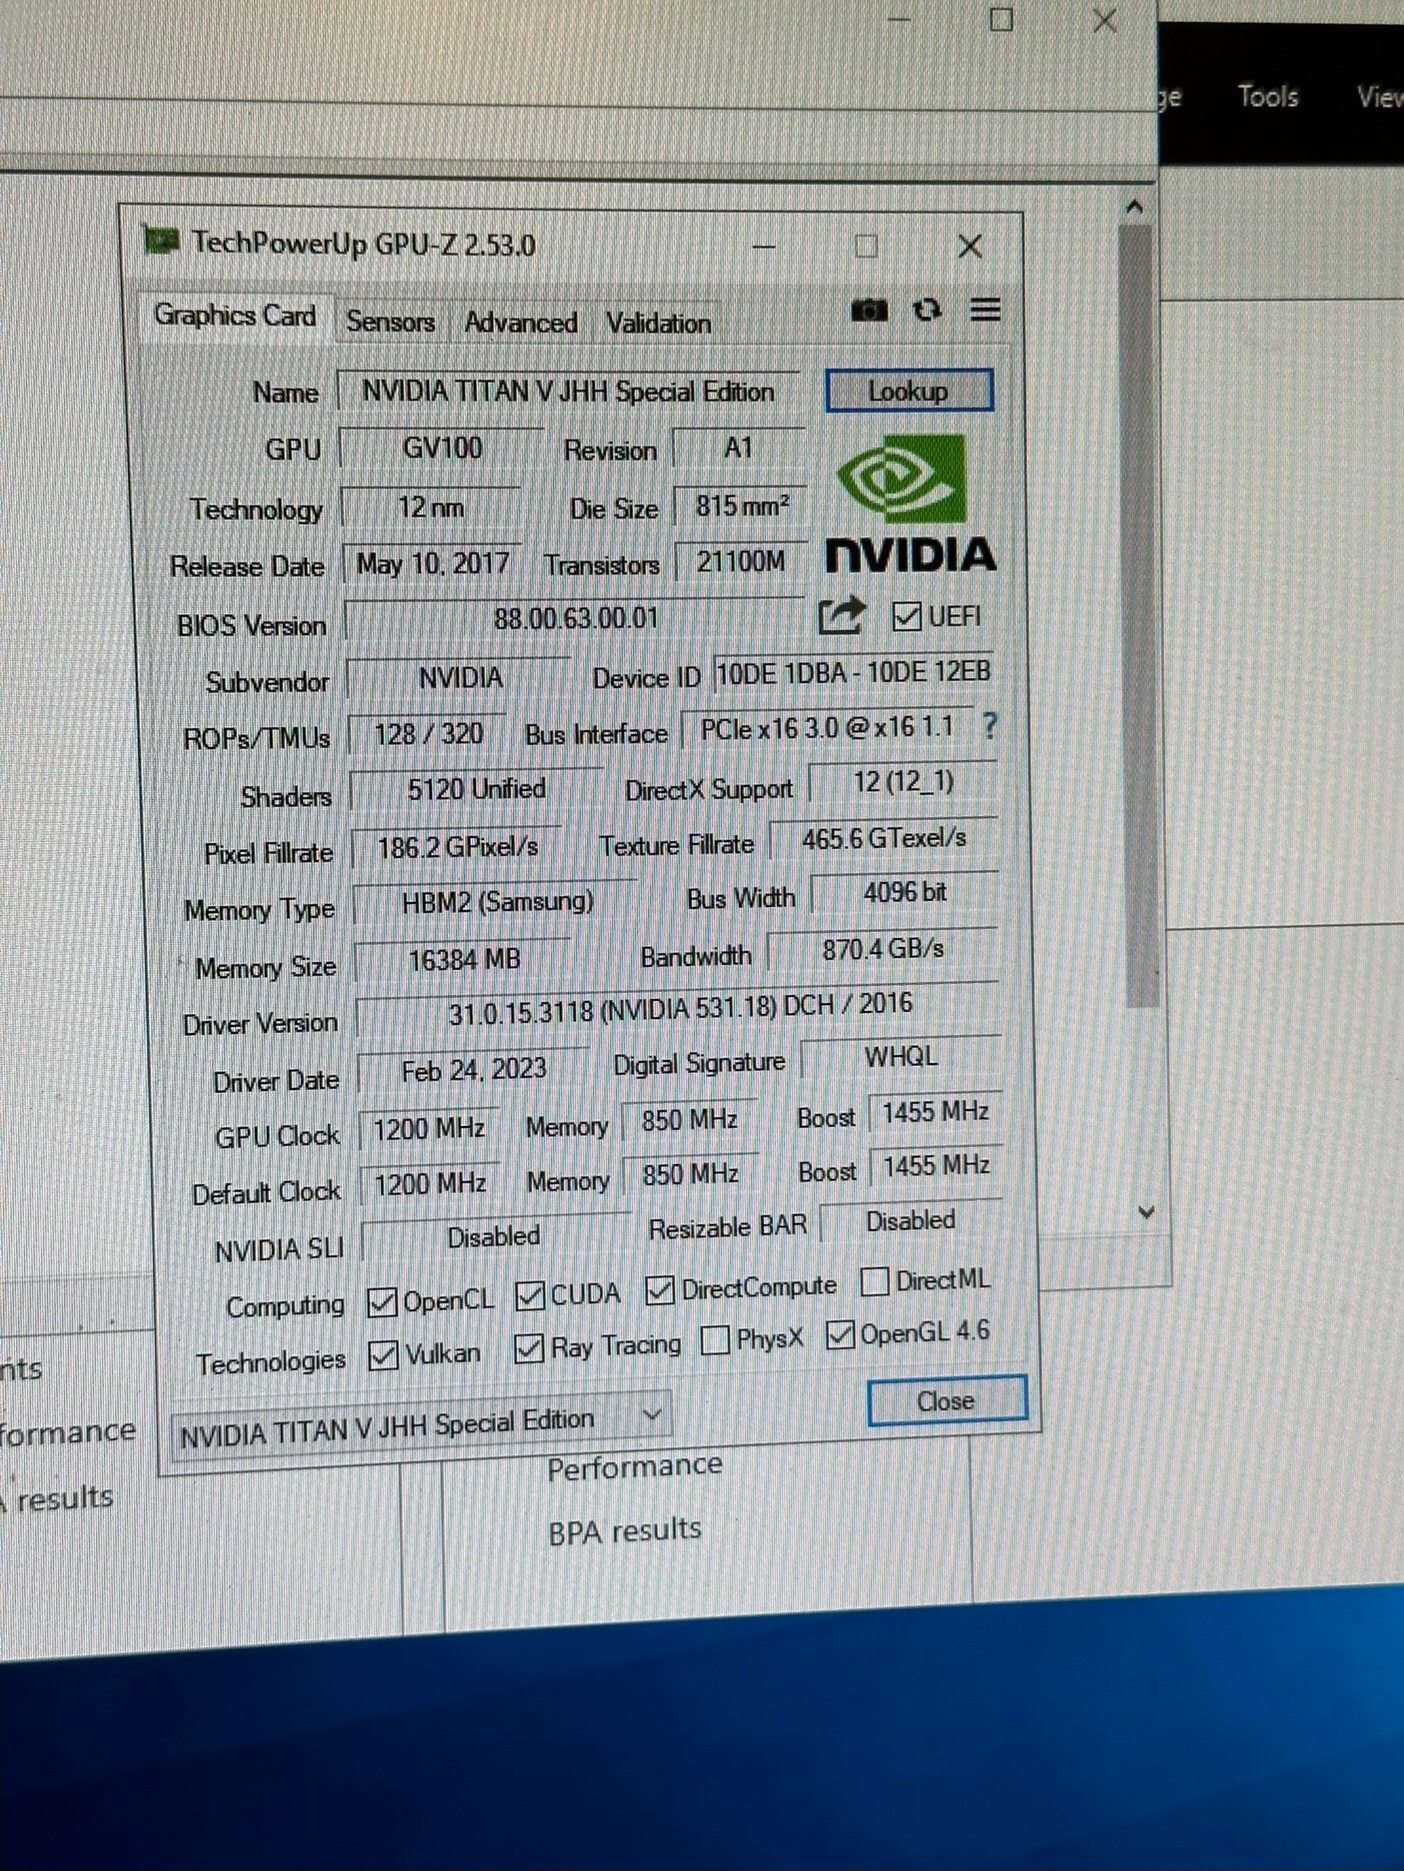1404x1871 pixels.
Task: Click the GPU-Z screenshot camera icon
Action: 869,310
